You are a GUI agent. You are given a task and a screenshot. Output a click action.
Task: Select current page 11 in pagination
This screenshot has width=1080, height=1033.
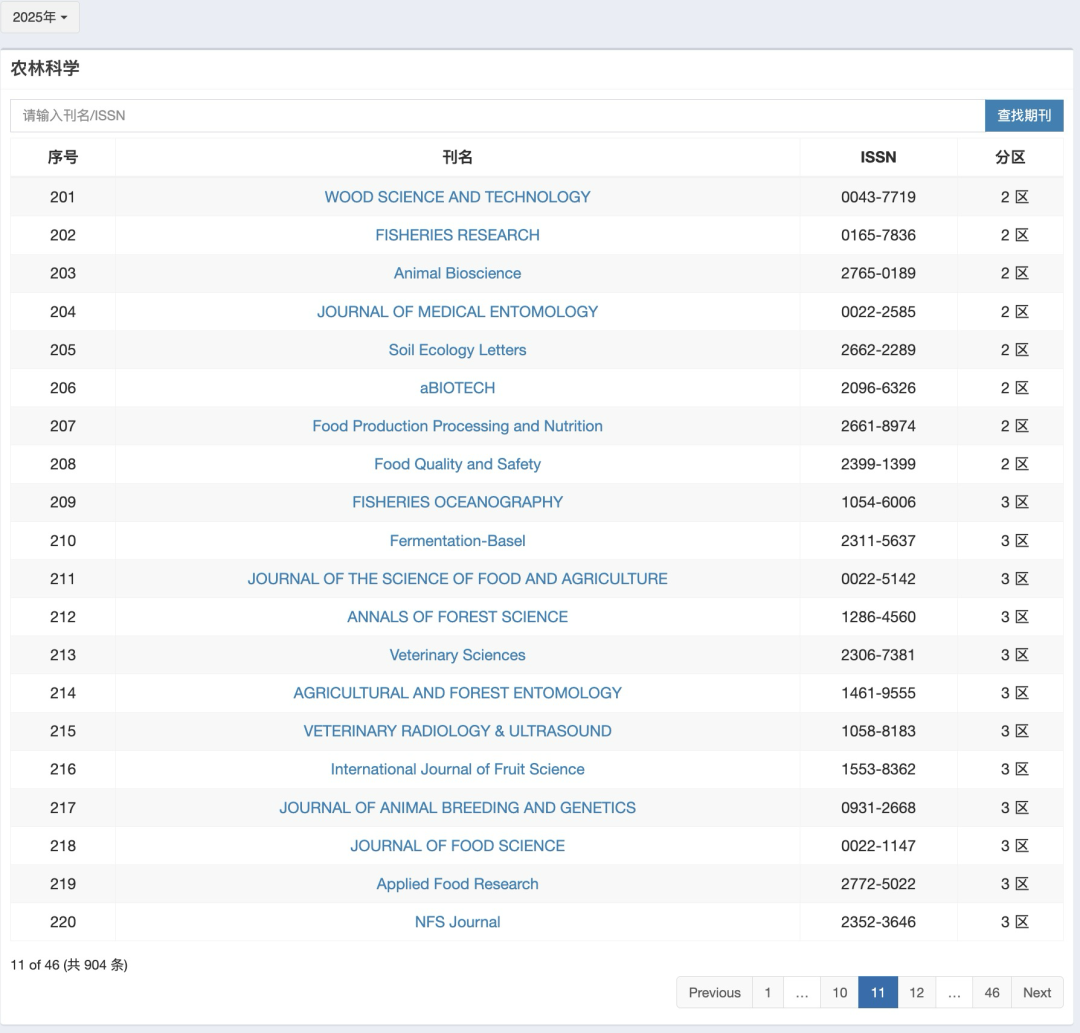878,992
